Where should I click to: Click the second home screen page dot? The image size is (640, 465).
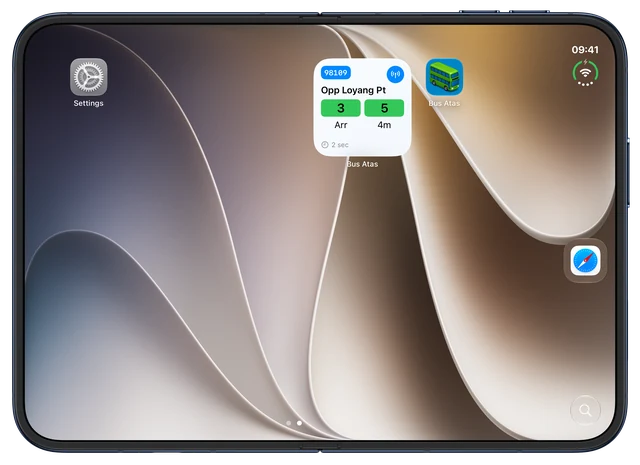click(x=299, y=423)
